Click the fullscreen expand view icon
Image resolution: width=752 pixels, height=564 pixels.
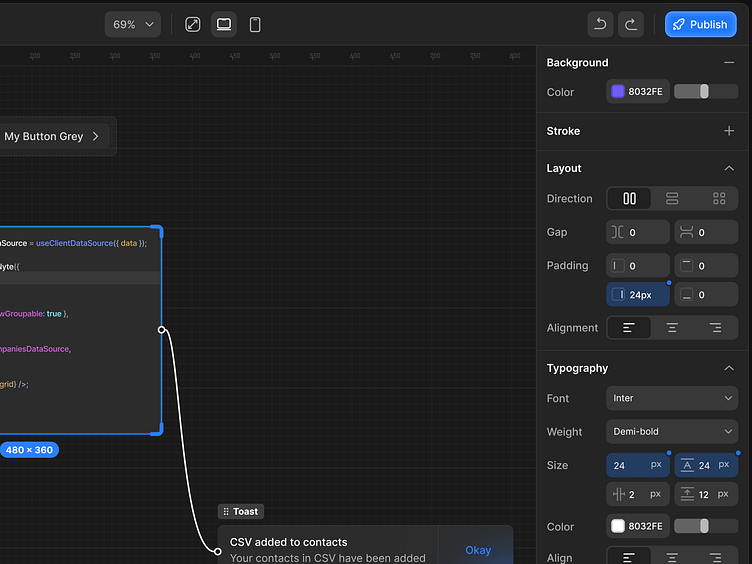193,24
